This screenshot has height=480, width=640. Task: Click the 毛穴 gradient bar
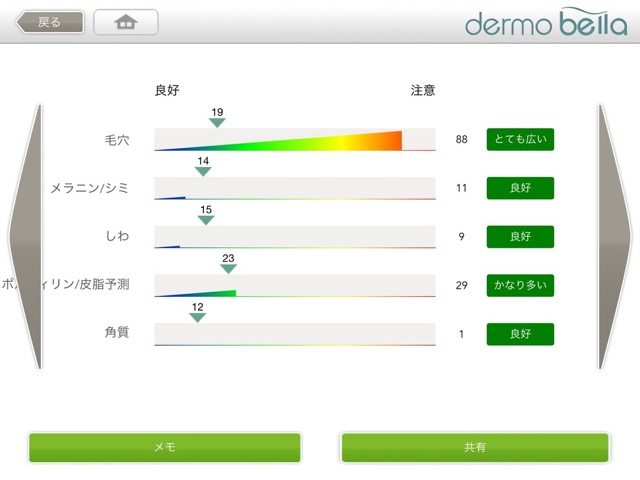coord(295,140)
